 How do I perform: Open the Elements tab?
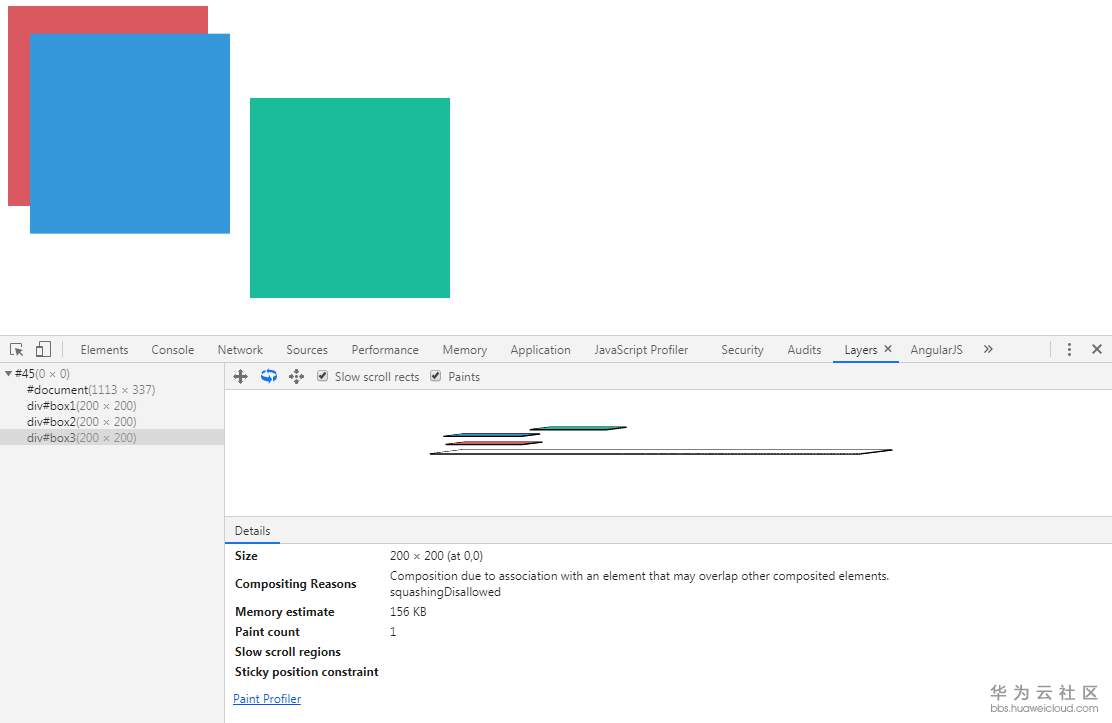[x=104, y=350]
